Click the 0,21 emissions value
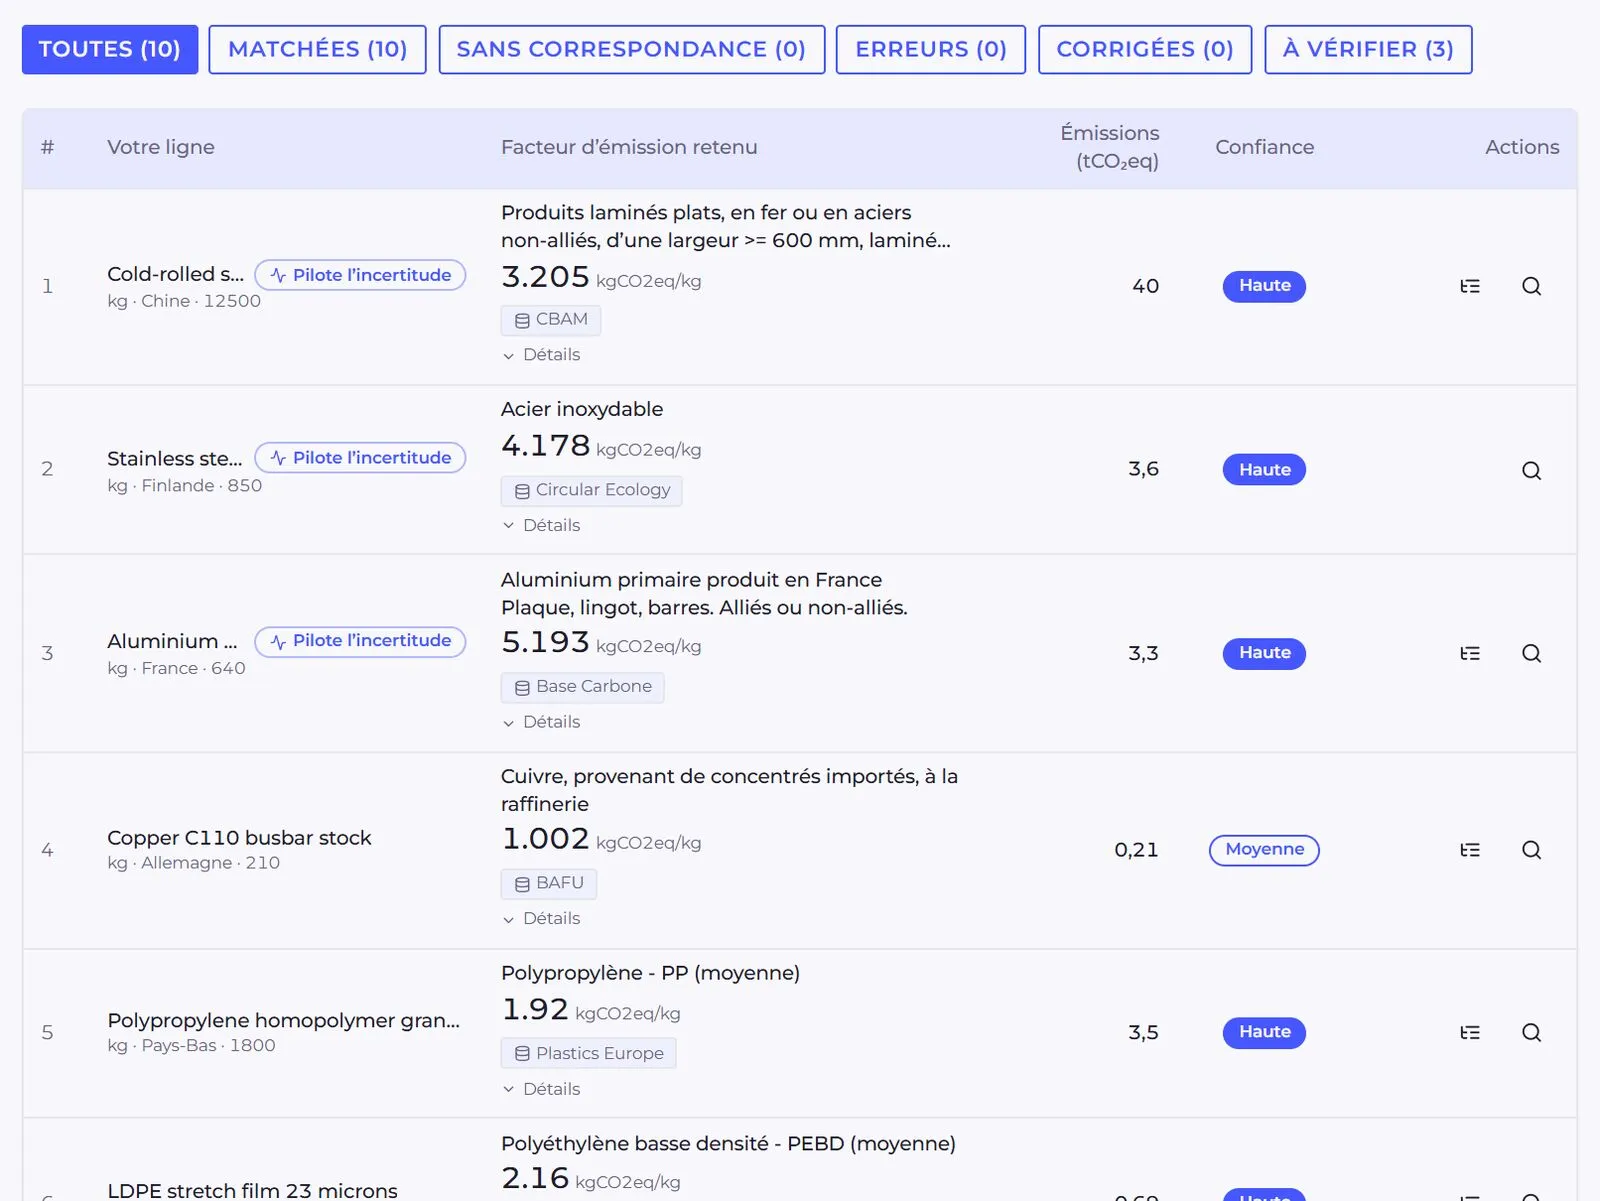Screen dimensions: 1600x1201 pyautogui.click(x=1136, y=850)
